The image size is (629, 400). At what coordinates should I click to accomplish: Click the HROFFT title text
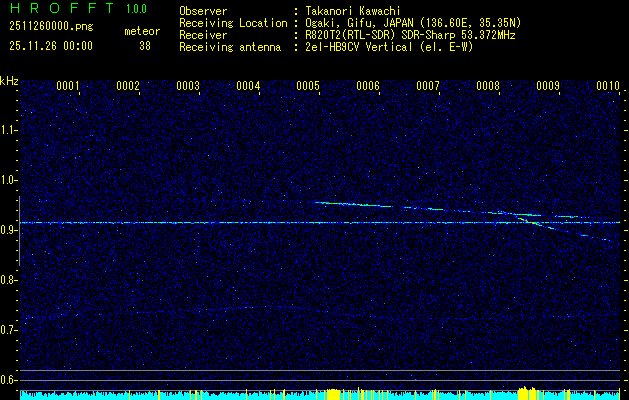point(62,8)
